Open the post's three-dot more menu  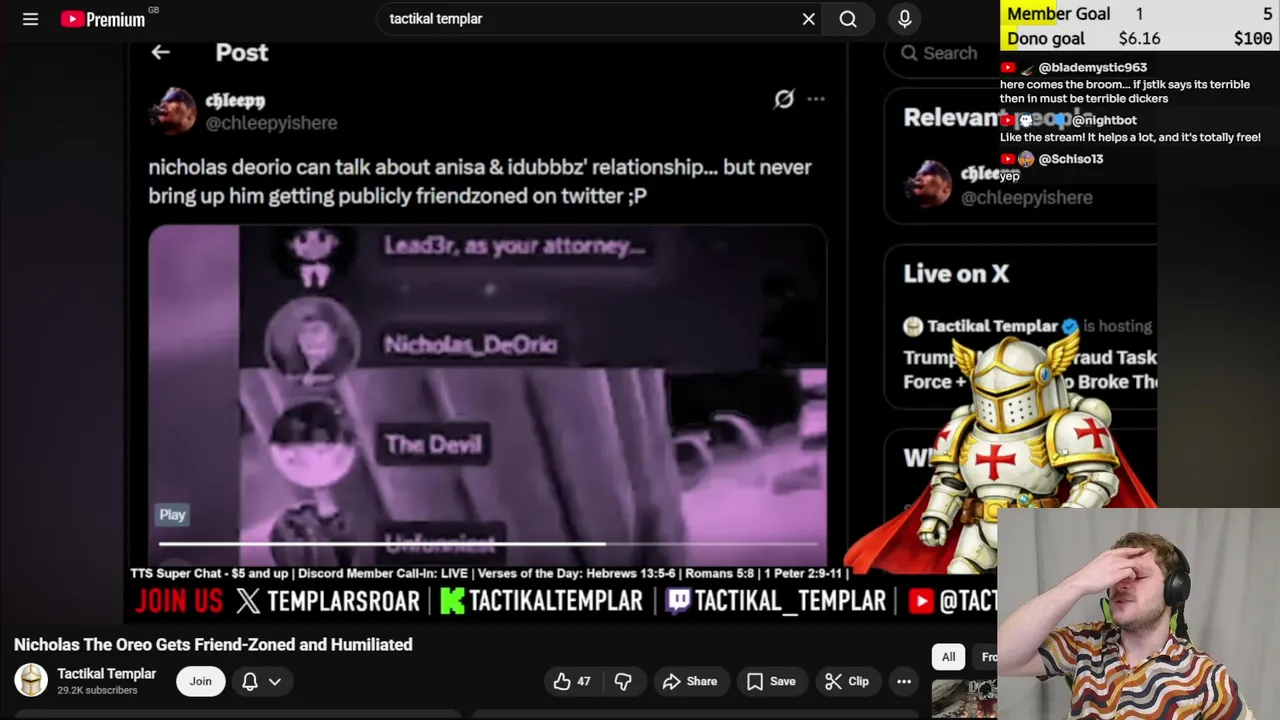coord(816,99)
